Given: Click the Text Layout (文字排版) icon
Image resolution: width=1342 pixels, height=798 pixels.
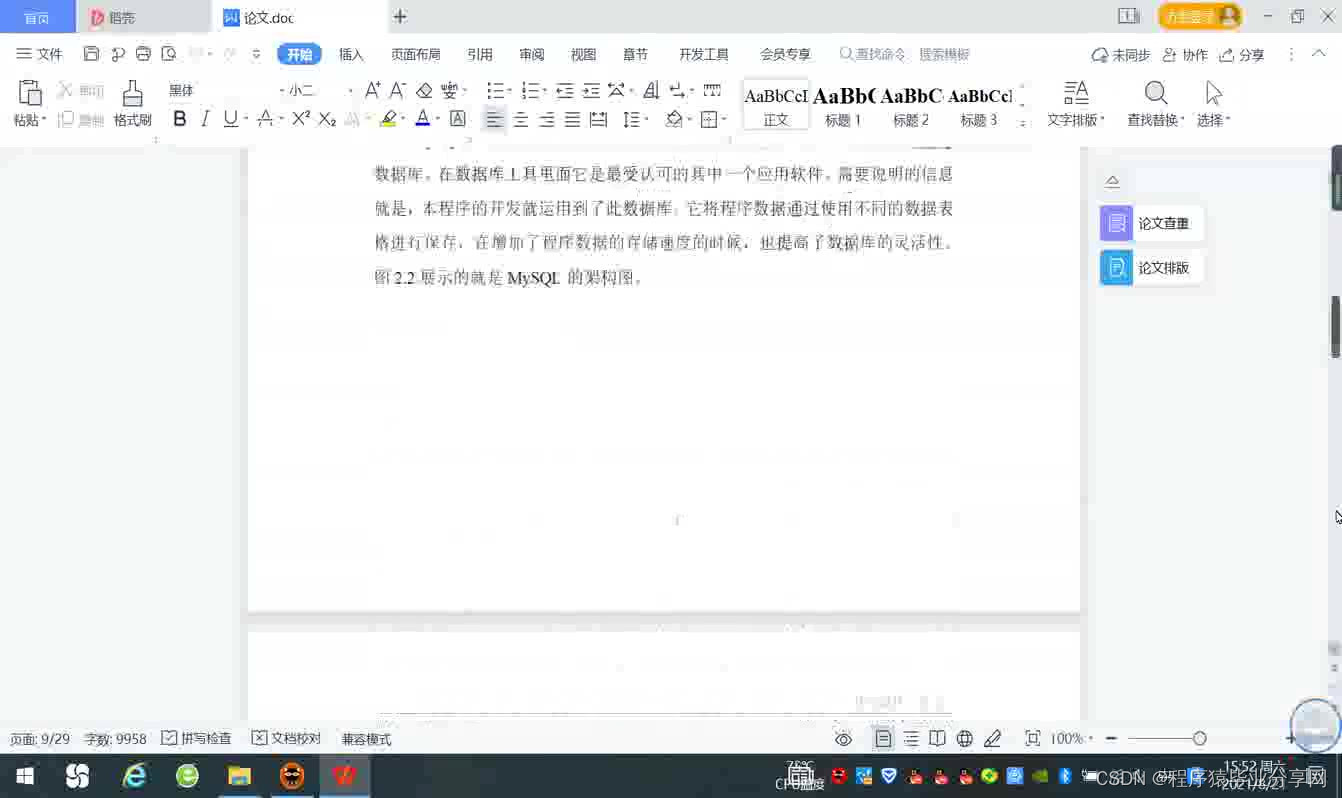Looking at the screenshot, I should (1076, 93).
